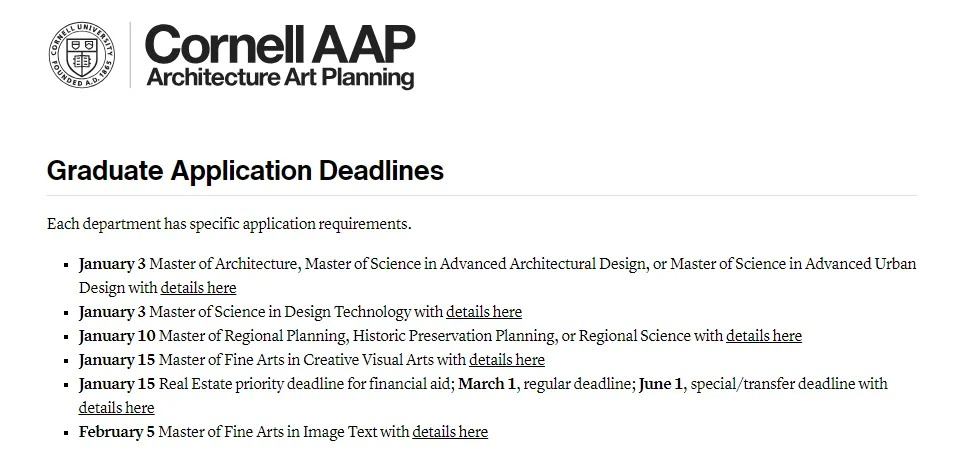Viewport: 953px width, 451px height.
Task: Click January 15 date beside Real Estate
Action: [x=117, y=384]
